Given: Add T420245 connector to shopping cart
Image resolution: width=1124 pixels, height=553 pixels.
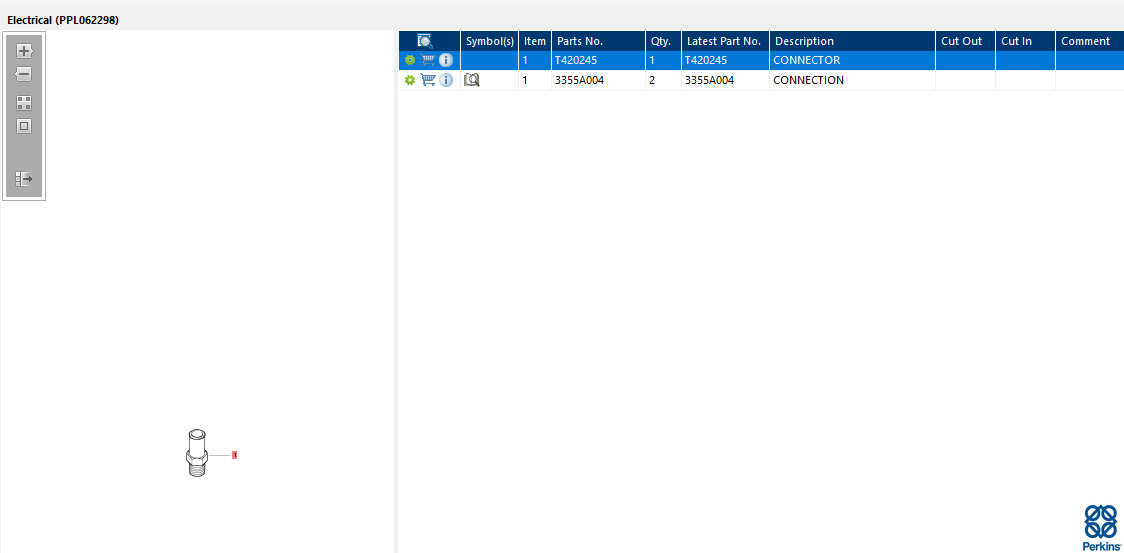Looking at the screenshot, I should [x=428, y=60].
